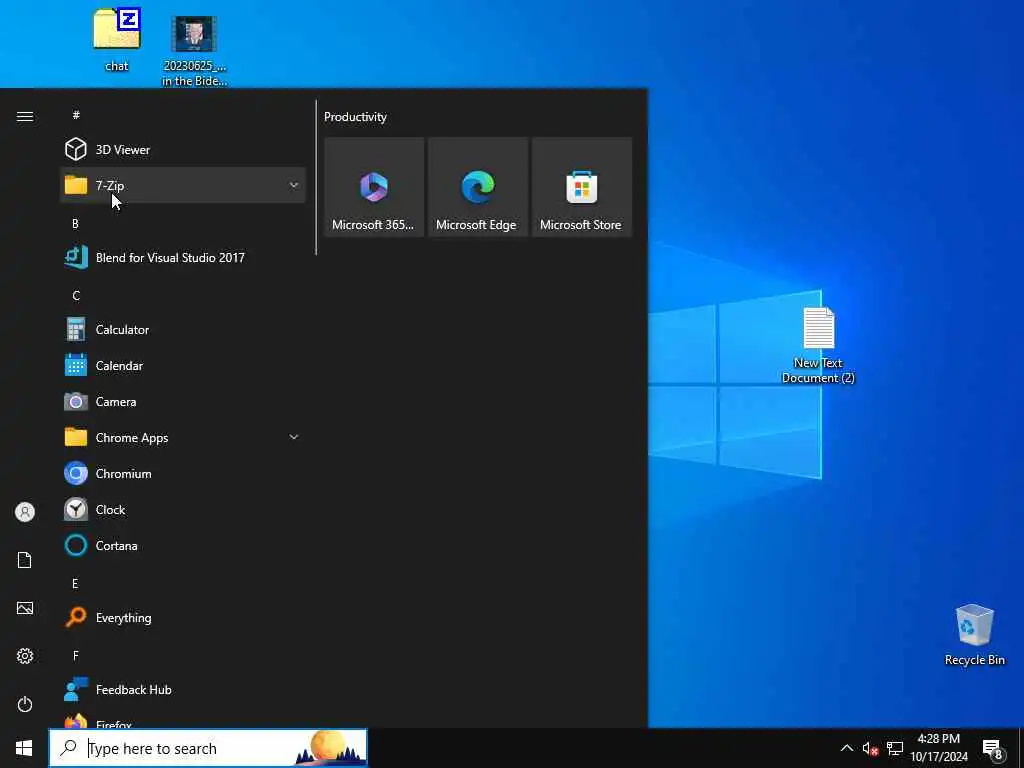
Task: Show hidden system tray icons
Action: click(x=846, y=748)
